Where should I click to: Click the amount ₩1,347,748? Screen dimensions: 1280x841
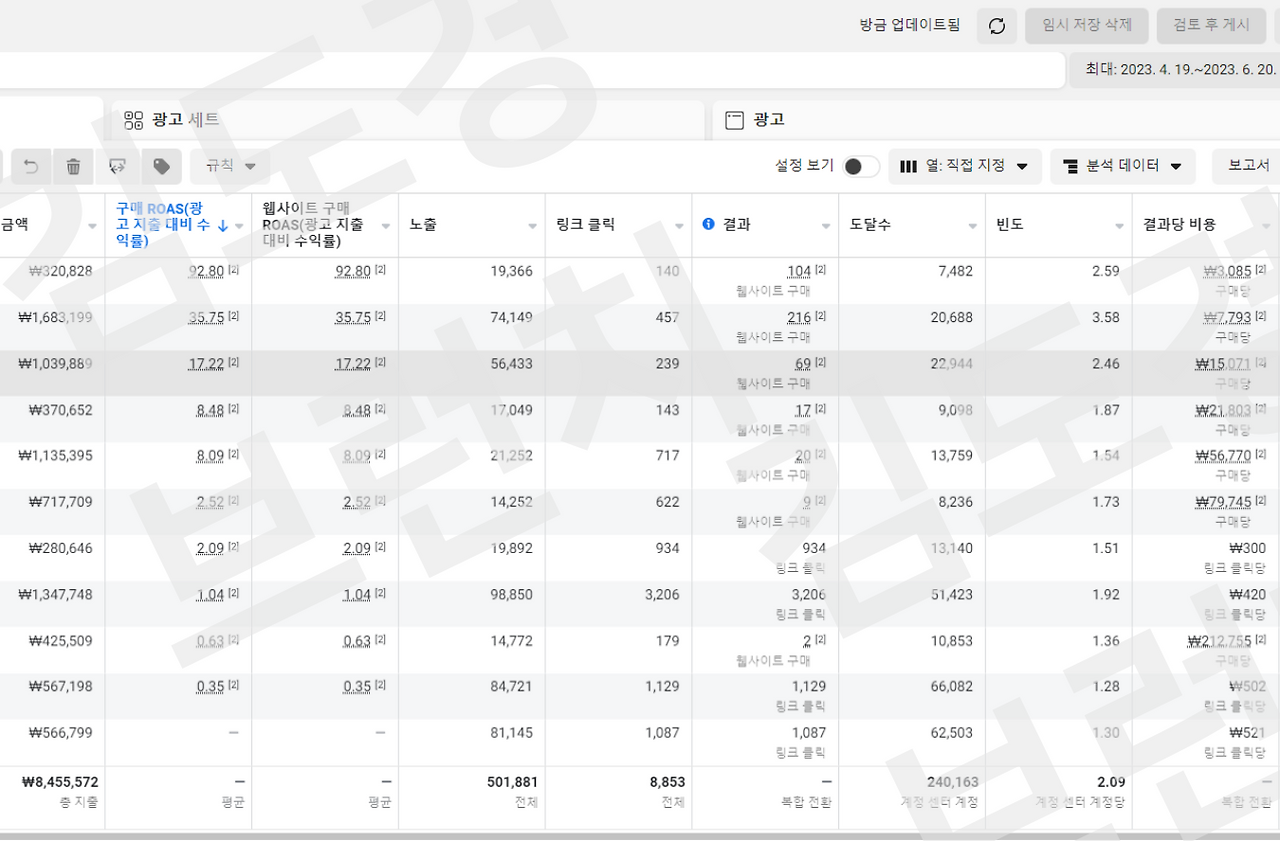55,594
